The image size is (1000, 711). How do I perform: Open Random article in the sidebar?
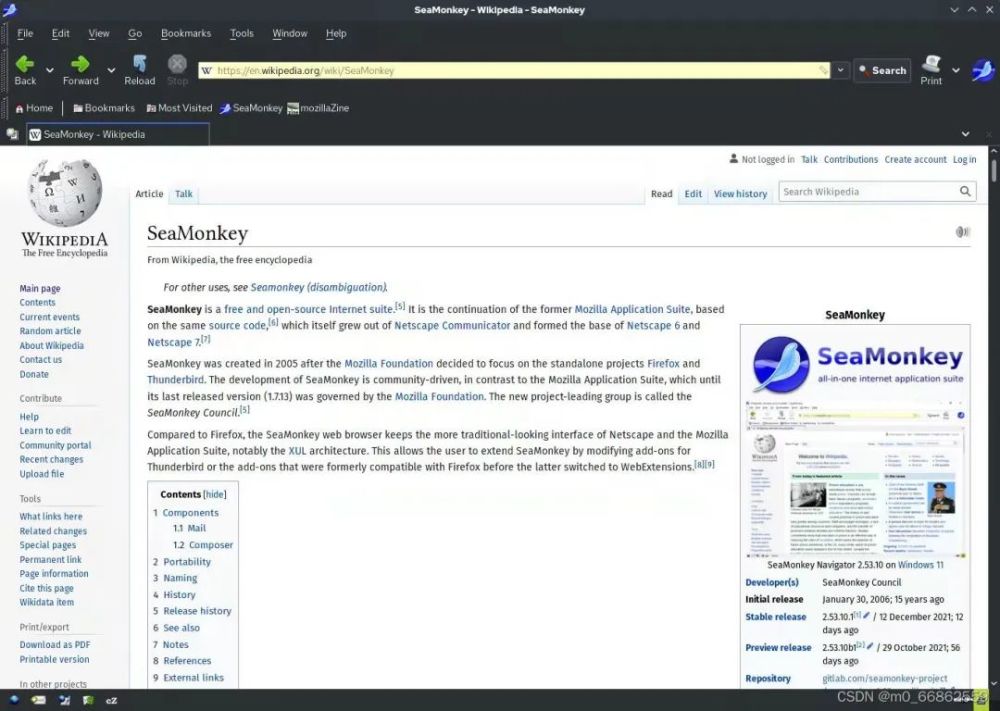pos(50,331)
